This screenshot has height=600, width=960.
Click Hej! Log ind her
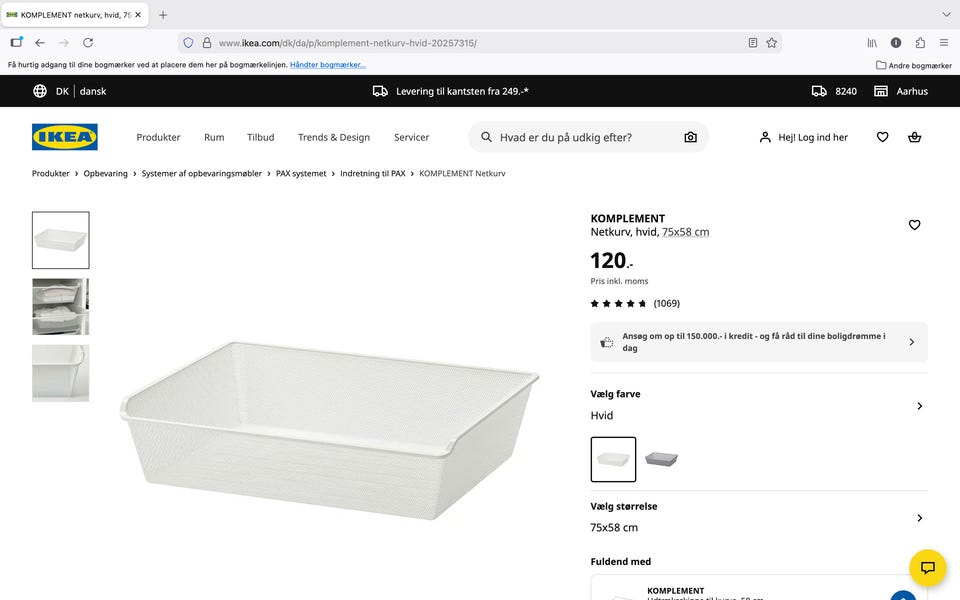pyautogui.click(x=803, y=137)
